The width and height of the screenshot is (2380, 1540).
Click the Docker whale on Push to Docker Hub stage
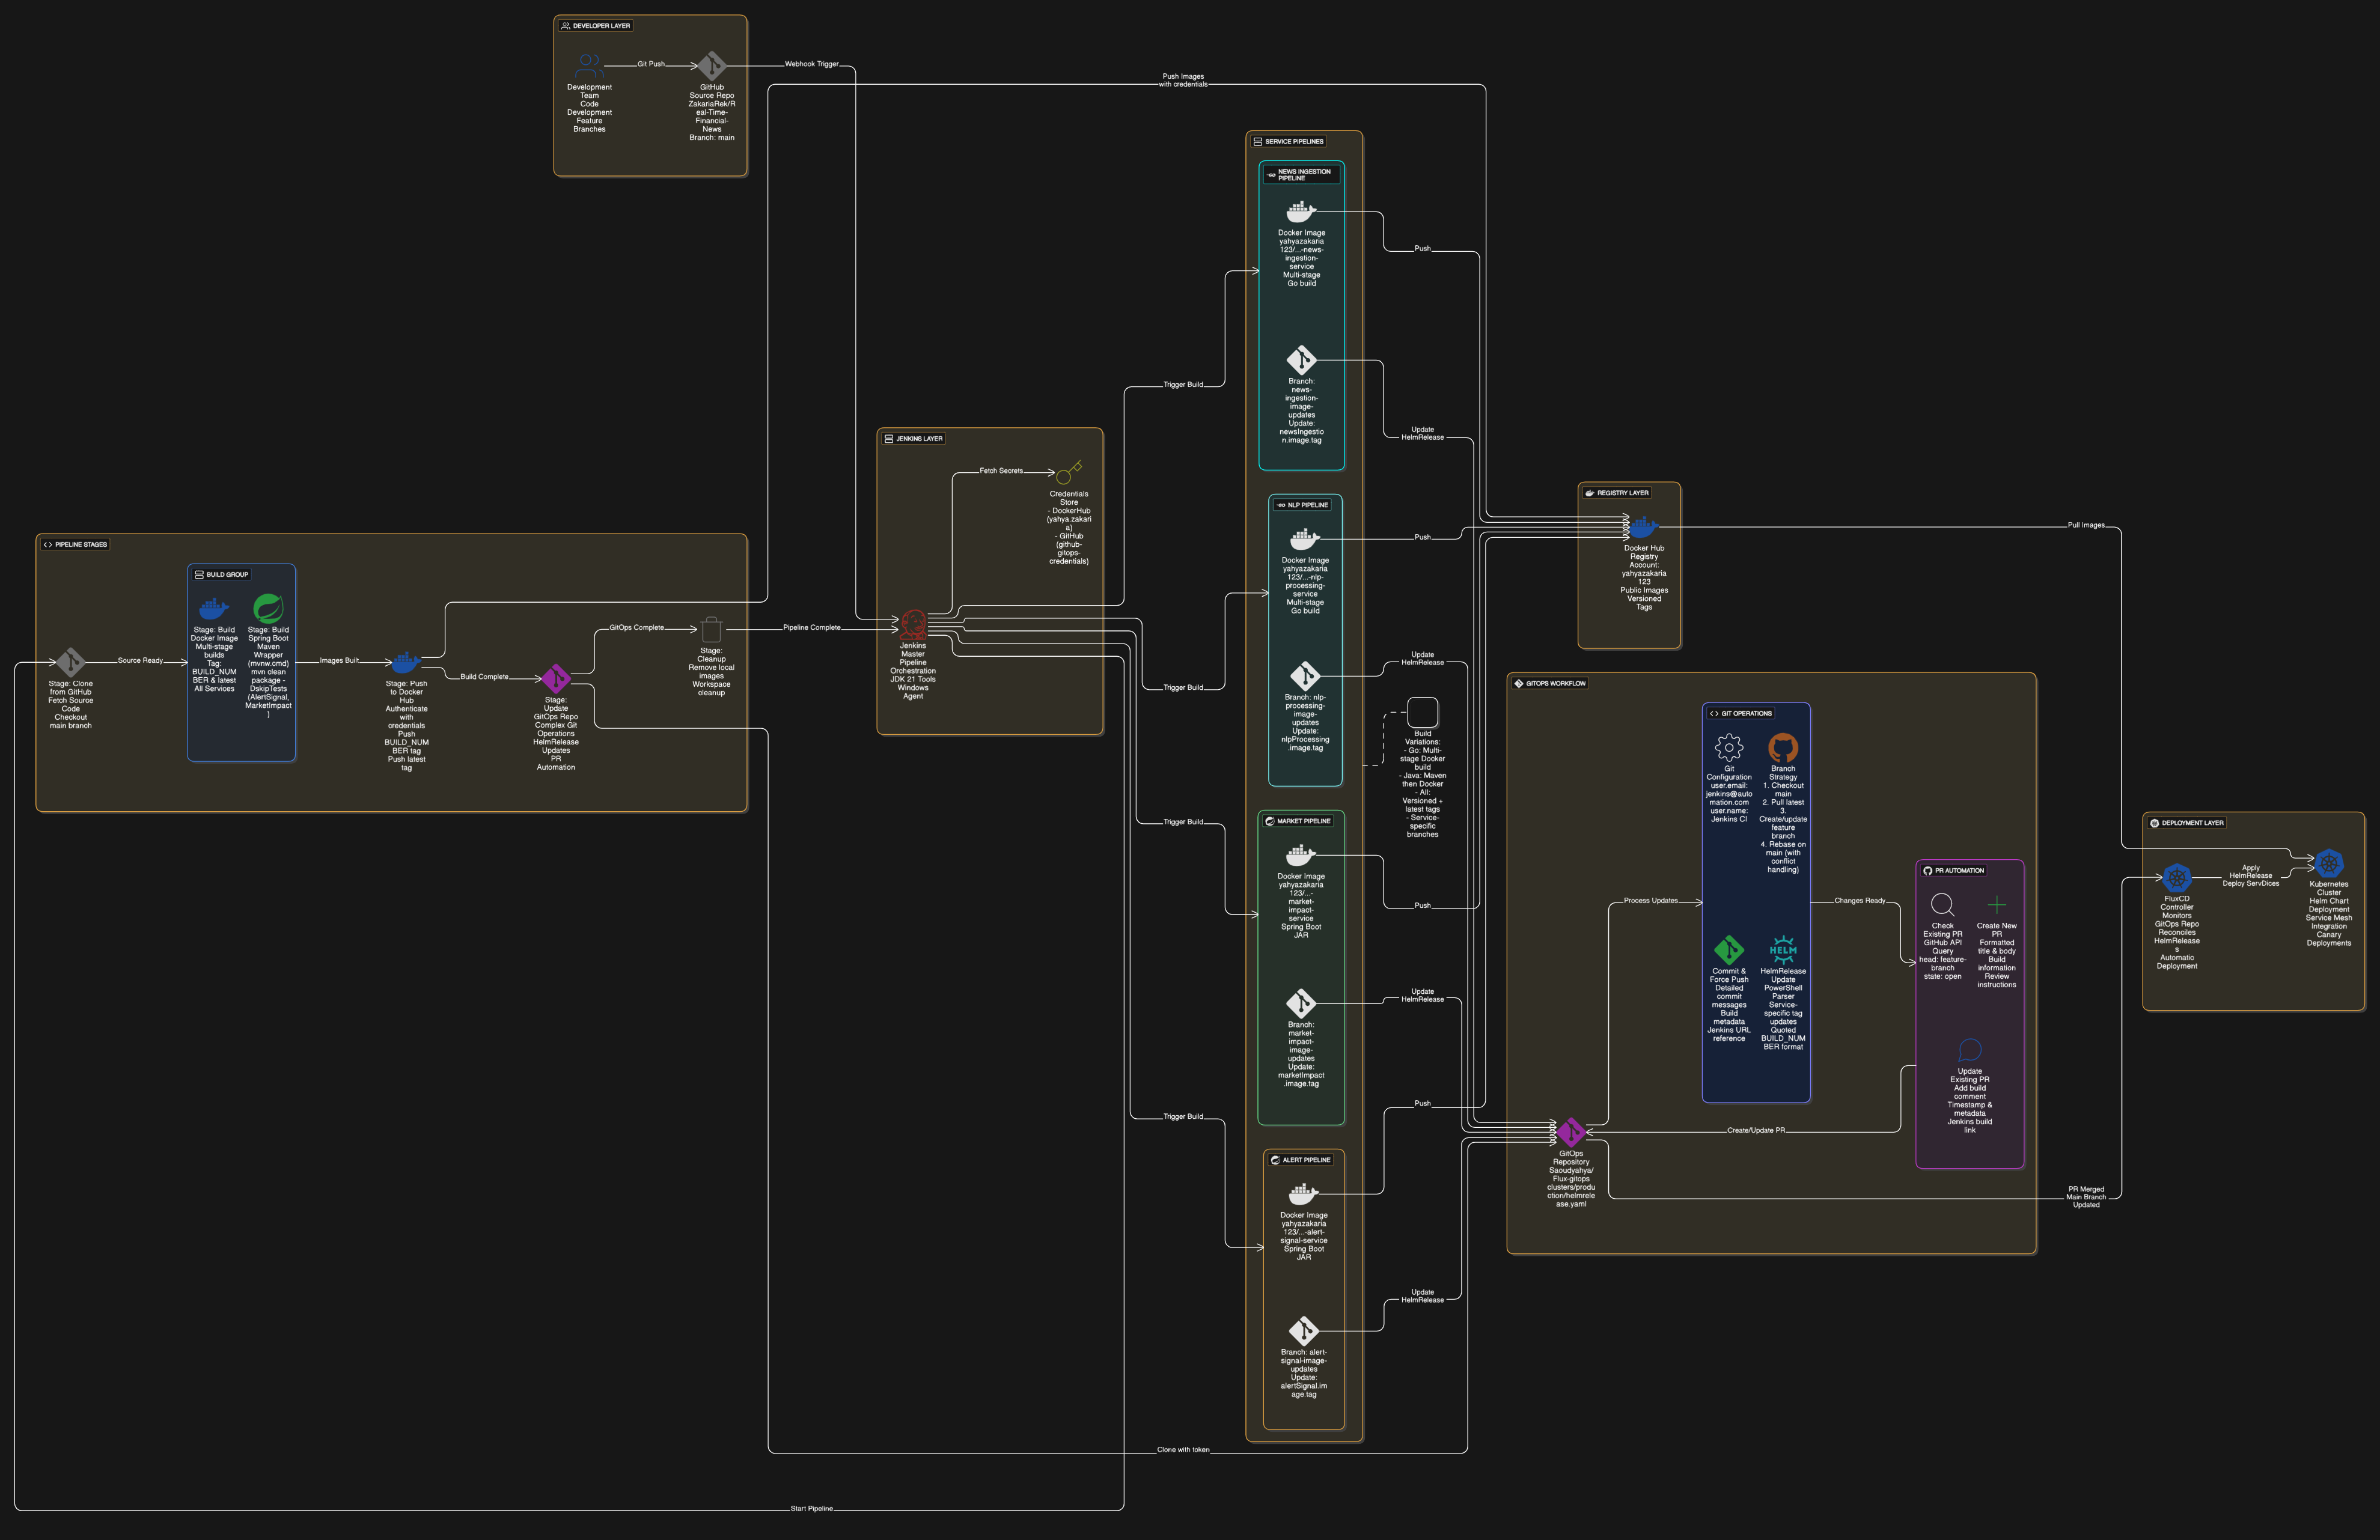[x=405, y=662]
